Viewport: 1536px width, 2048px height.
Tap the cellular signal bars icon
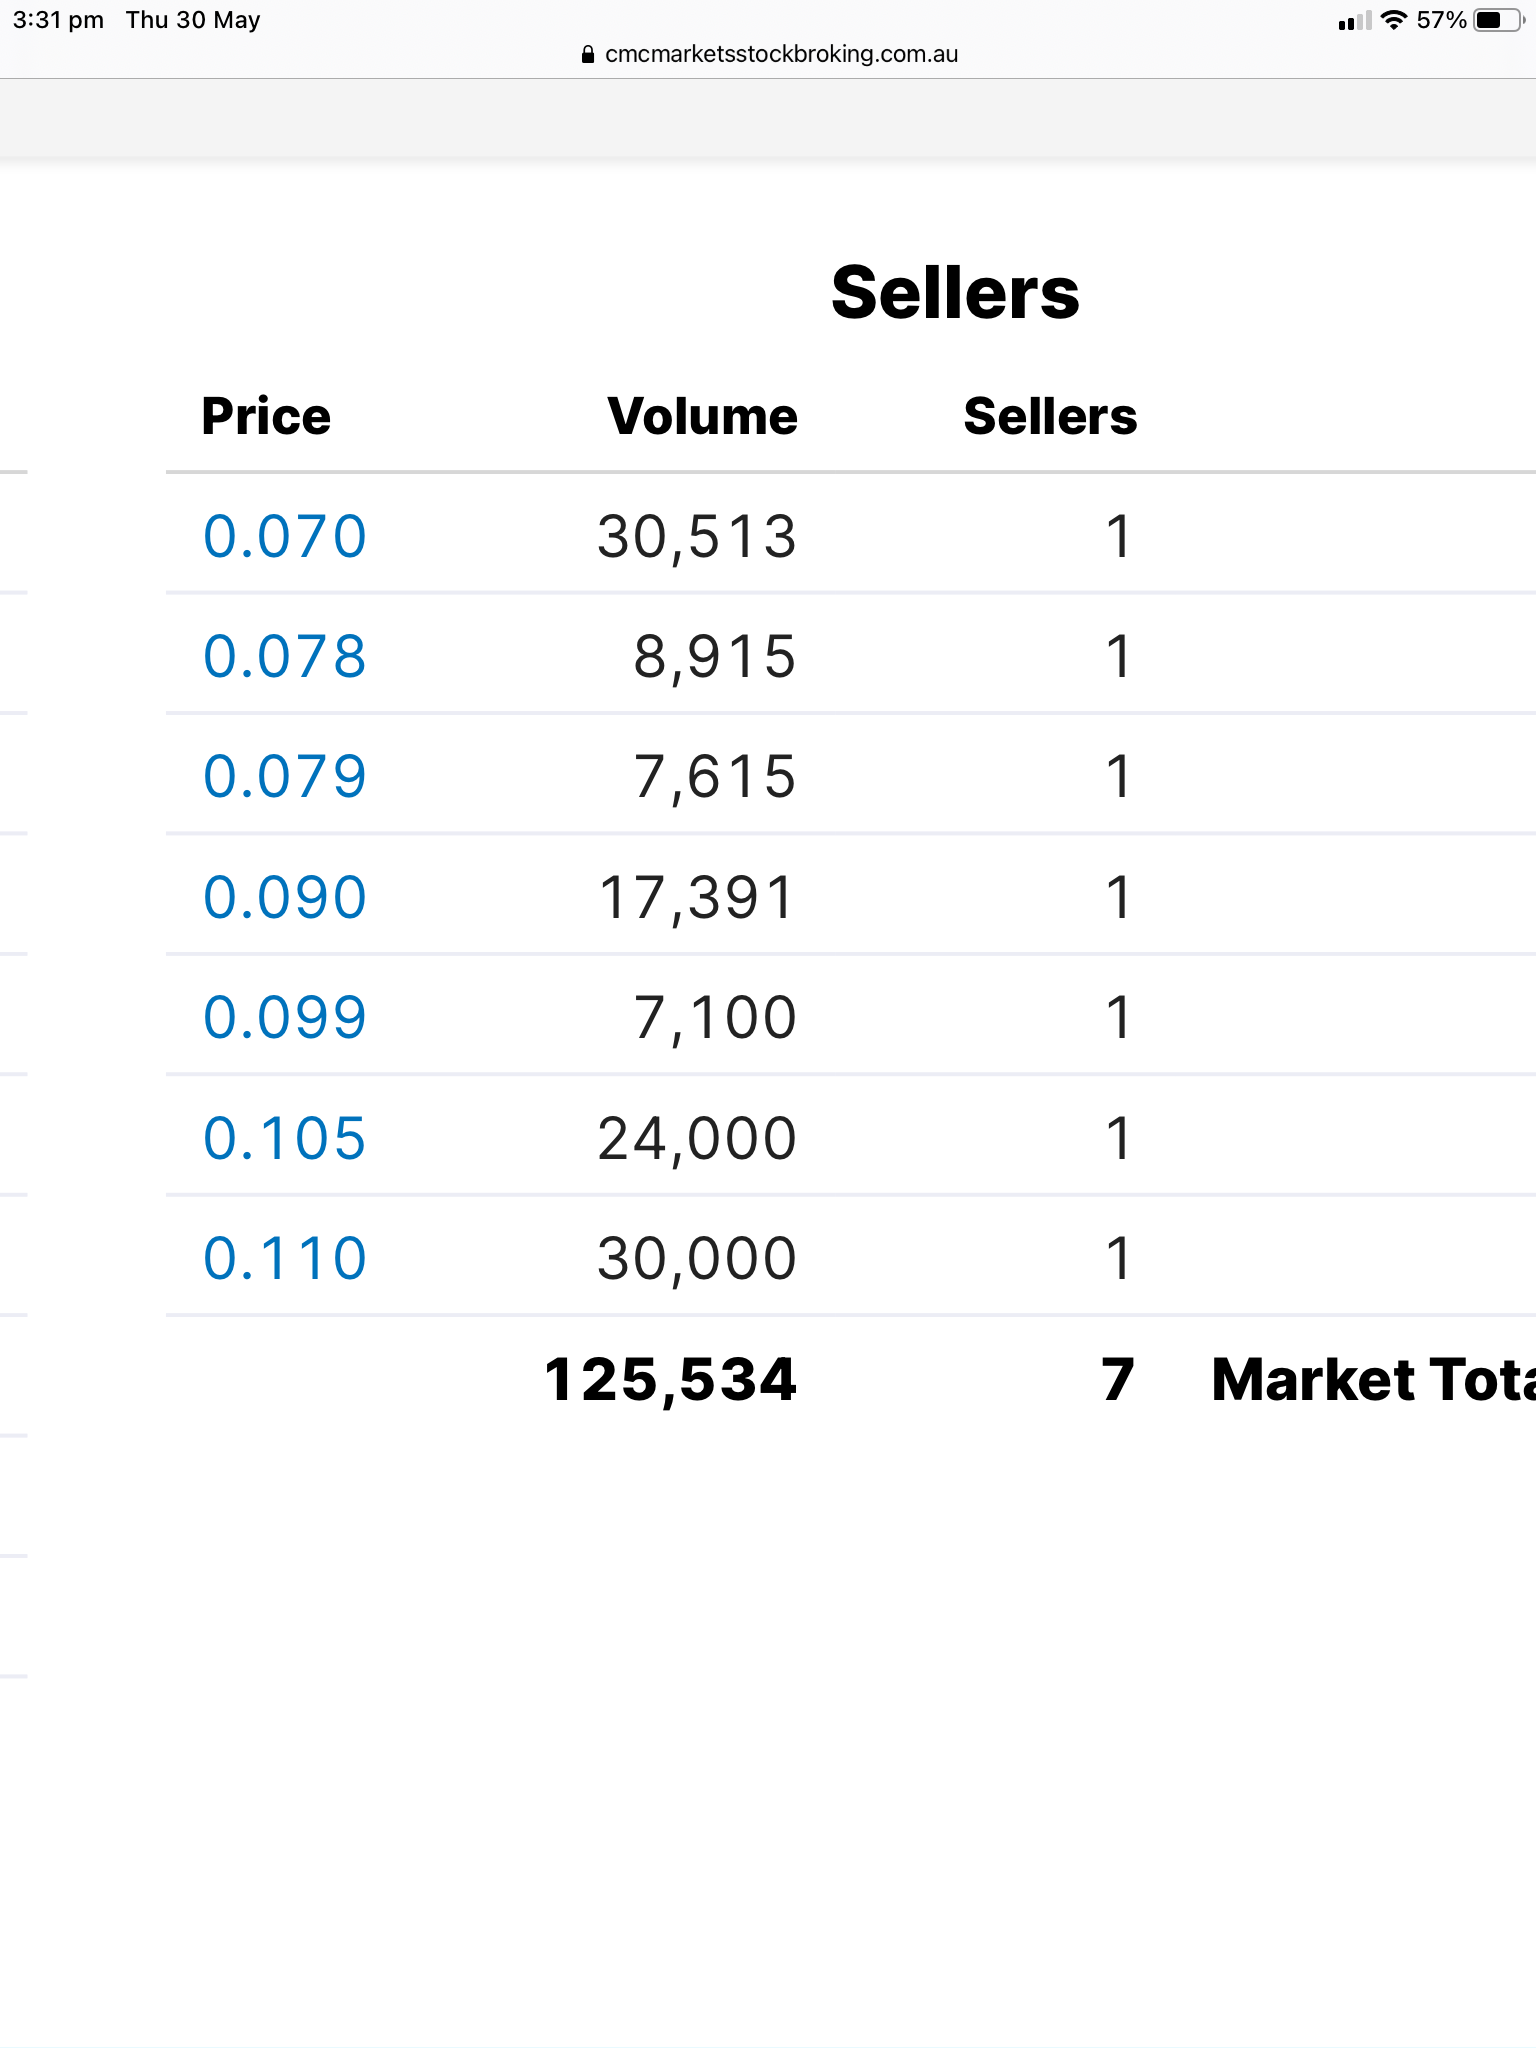click(x=1355, y=21)
